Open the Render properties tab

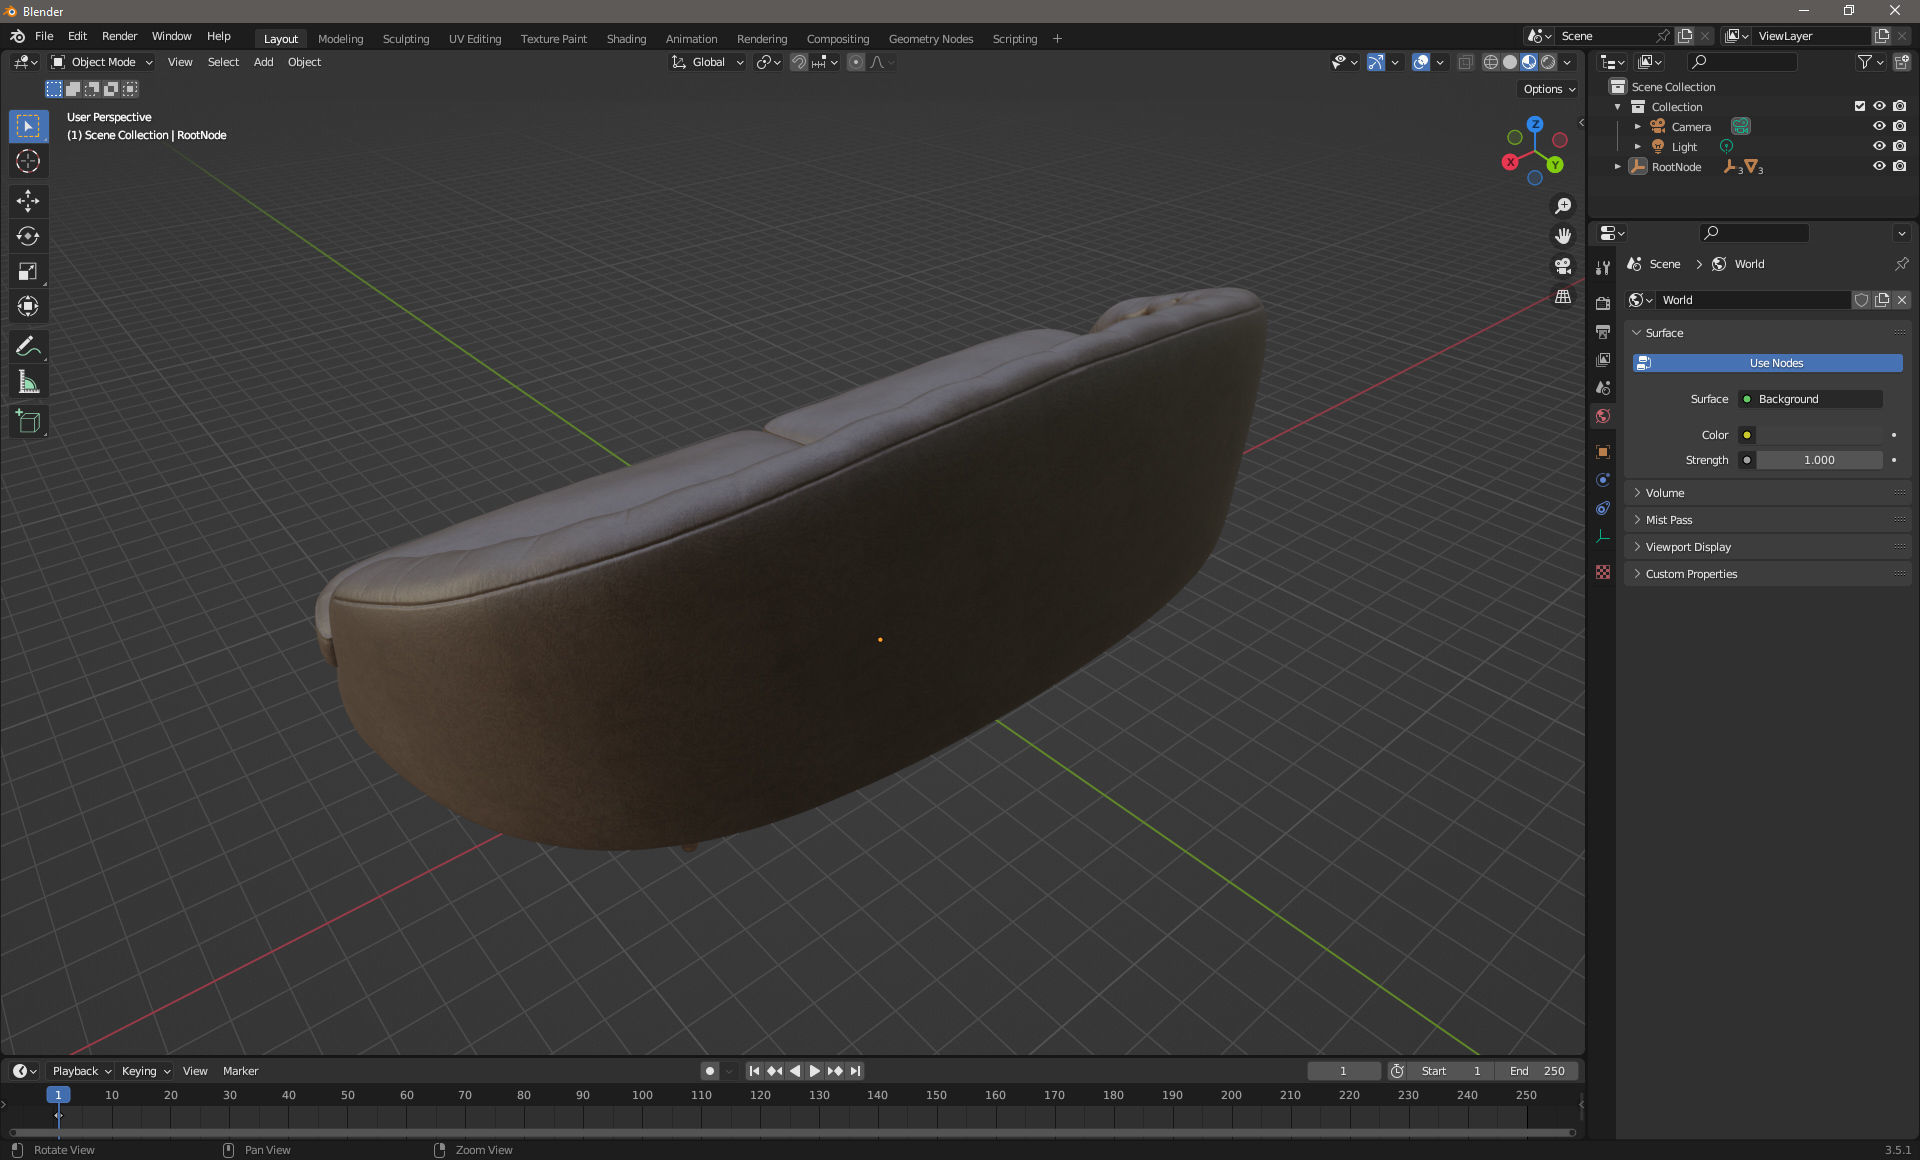click(1603, 303)
